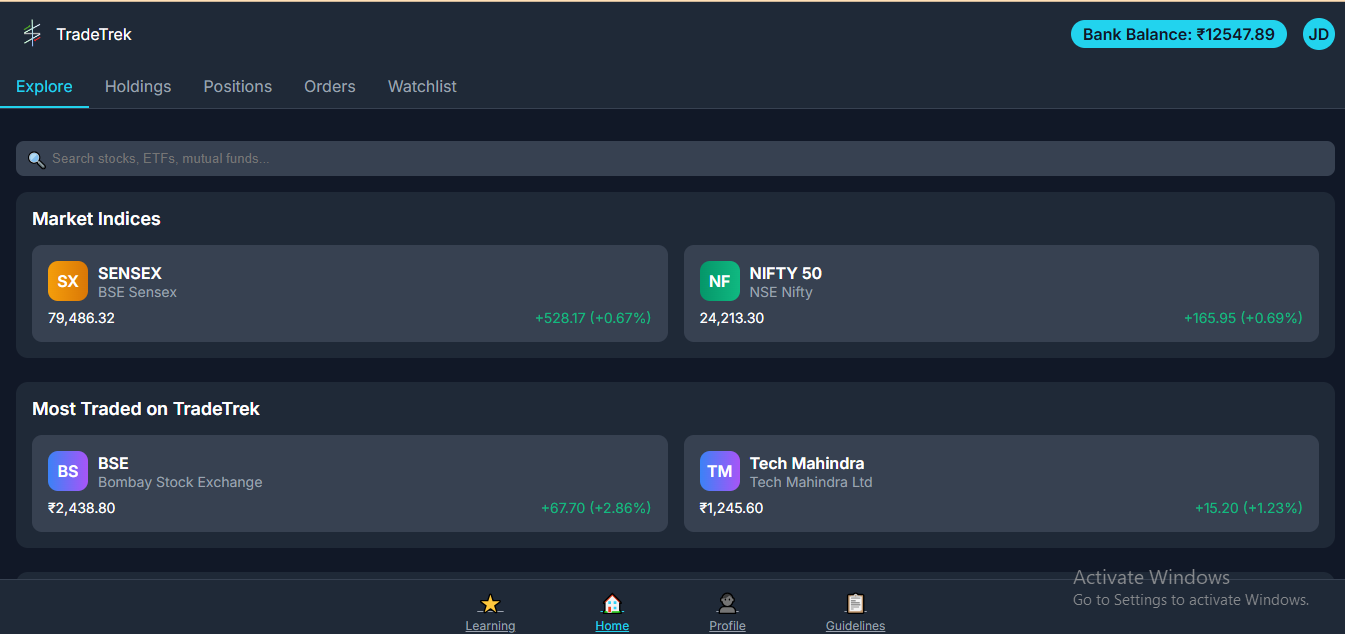Image resolution: width=1345 pixels, height=634 pixels.
Task: Click the Bank Balance pill button
Action: 1179,35
